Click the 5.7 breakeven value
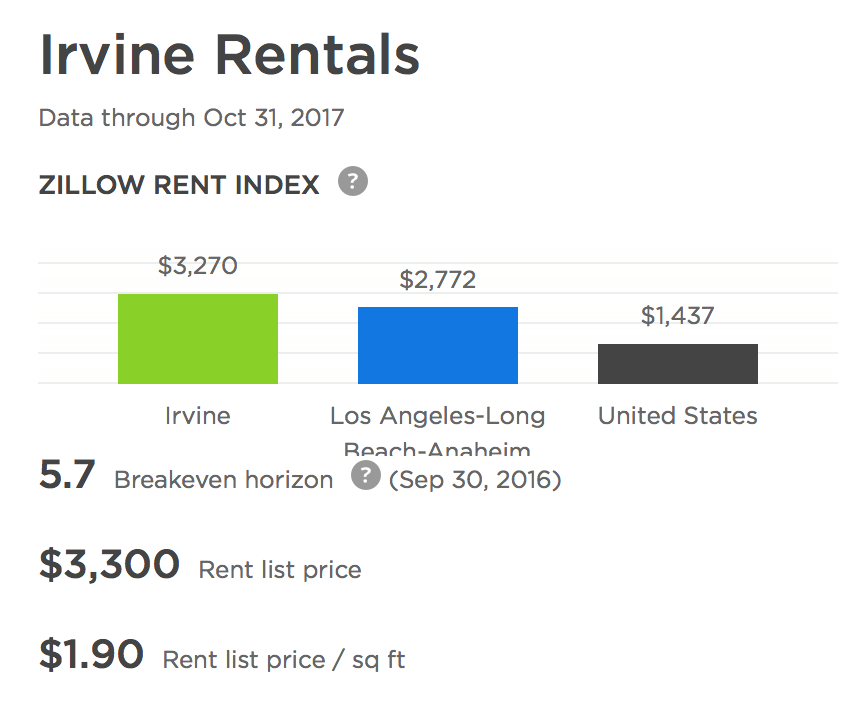The image size is (844, 710). [x=67, y=475]
